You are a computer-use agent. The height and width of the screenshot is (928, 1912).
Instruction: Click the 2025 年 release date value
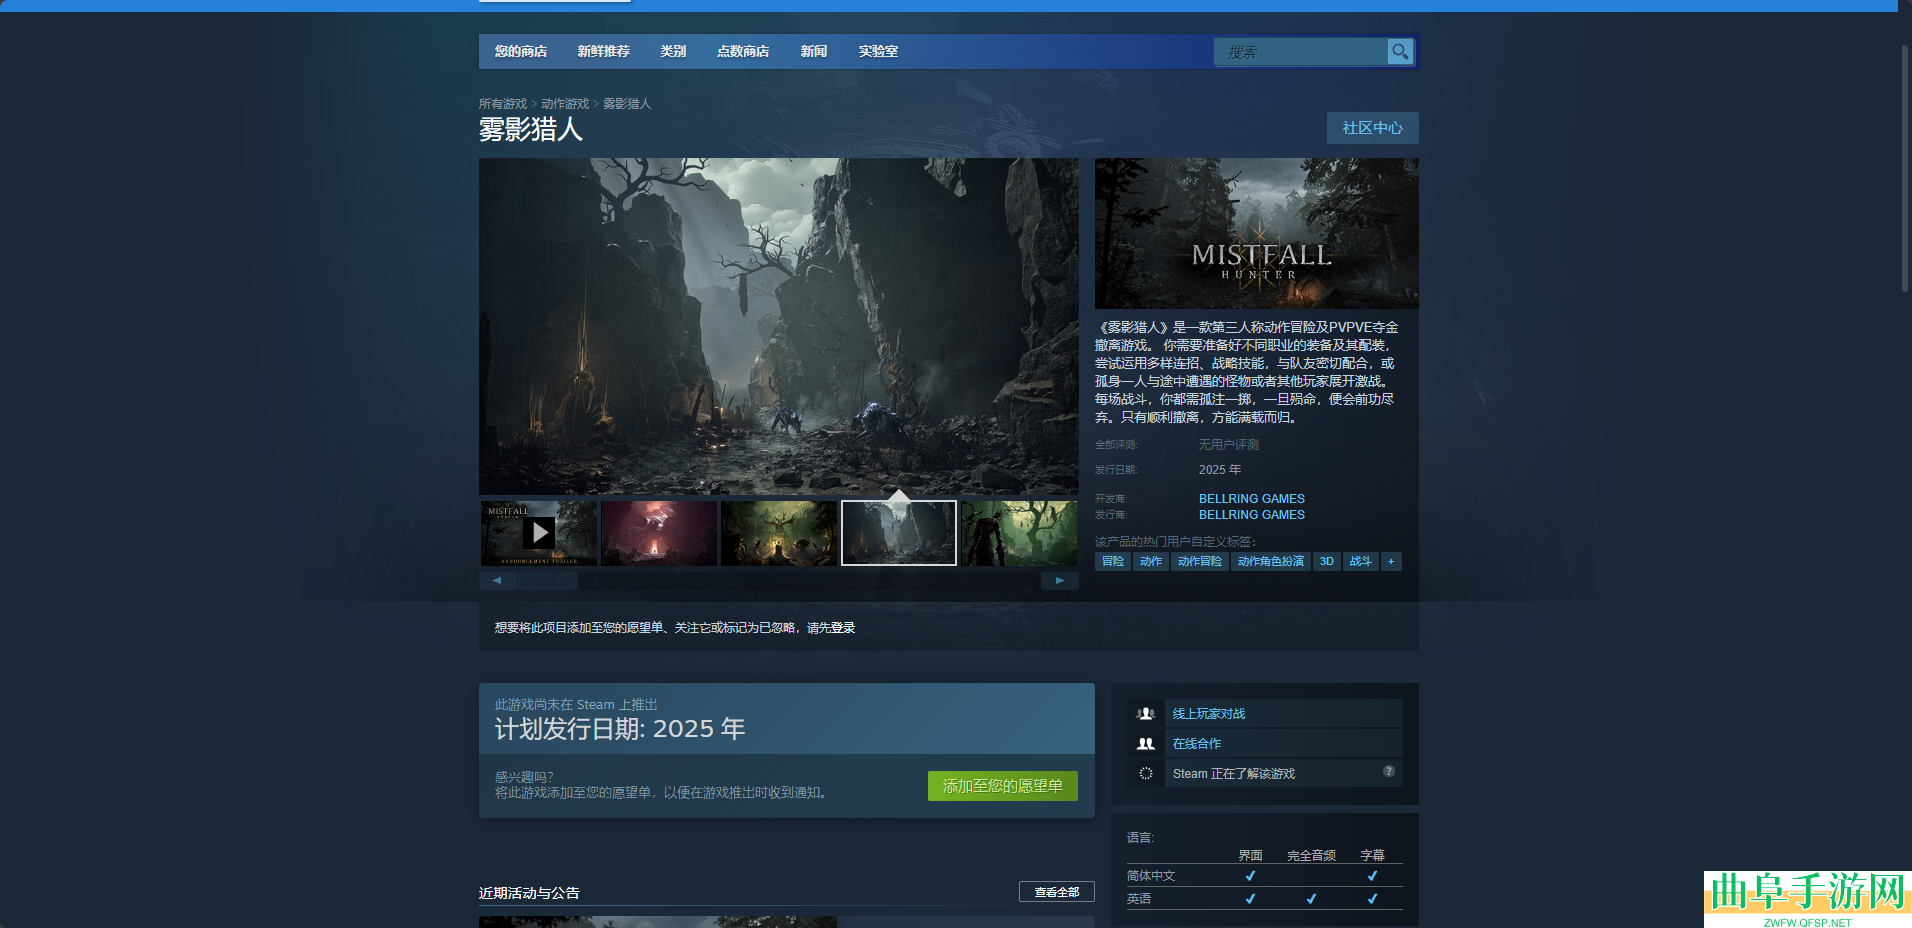(1220, 470)
